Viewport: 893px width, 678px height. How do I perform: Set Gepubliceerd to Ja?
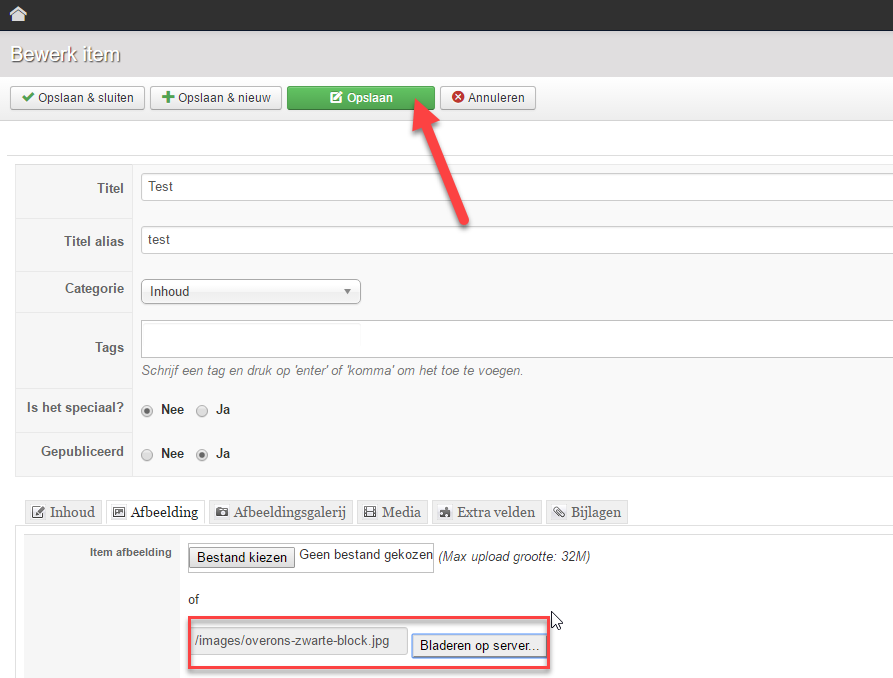[x=202, y=455]
